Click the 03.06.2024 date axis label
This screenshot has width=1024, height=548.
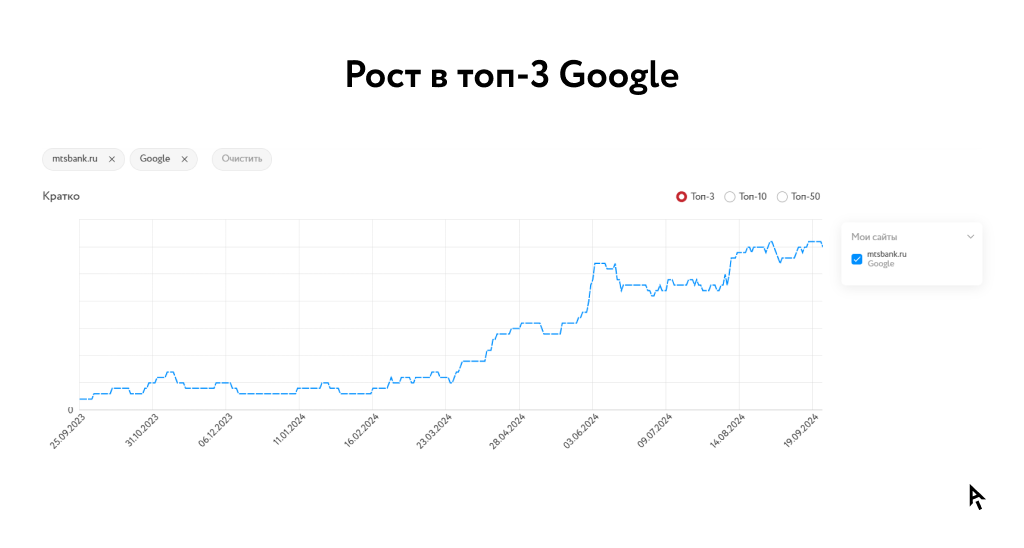[x=580, y=431]
